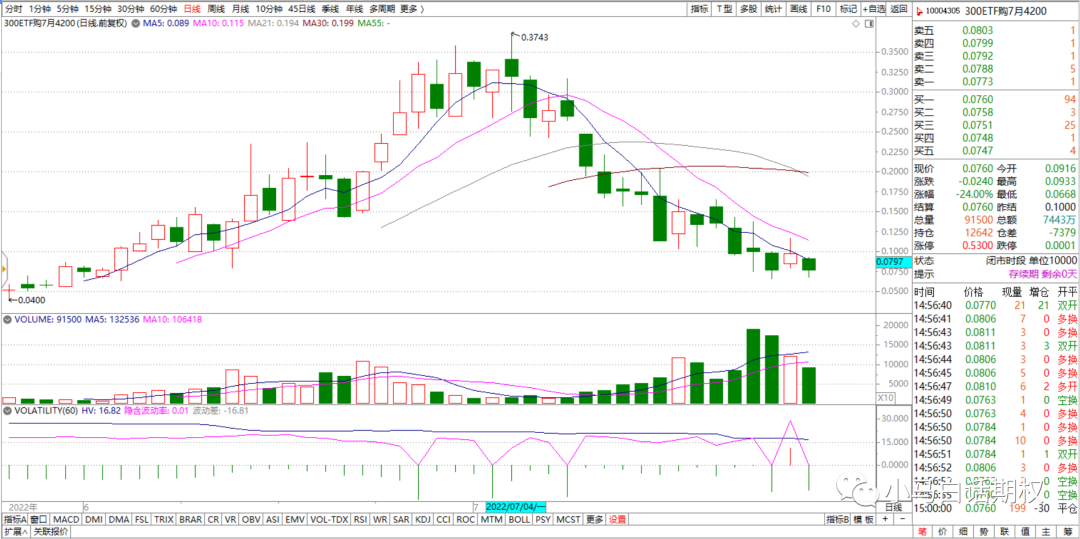1080x539 pixels.
Task: Click the 返回 button
Action: point(899,9)
